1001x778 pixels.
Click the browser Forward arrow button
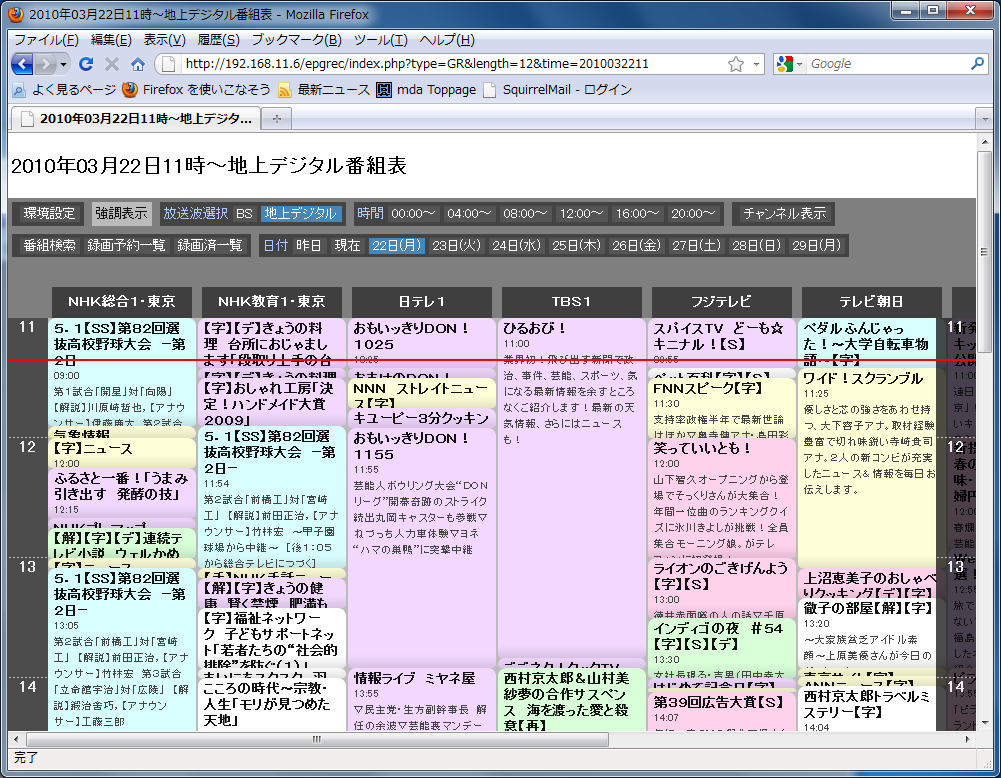pyautogui.click(x=45, y=64)
